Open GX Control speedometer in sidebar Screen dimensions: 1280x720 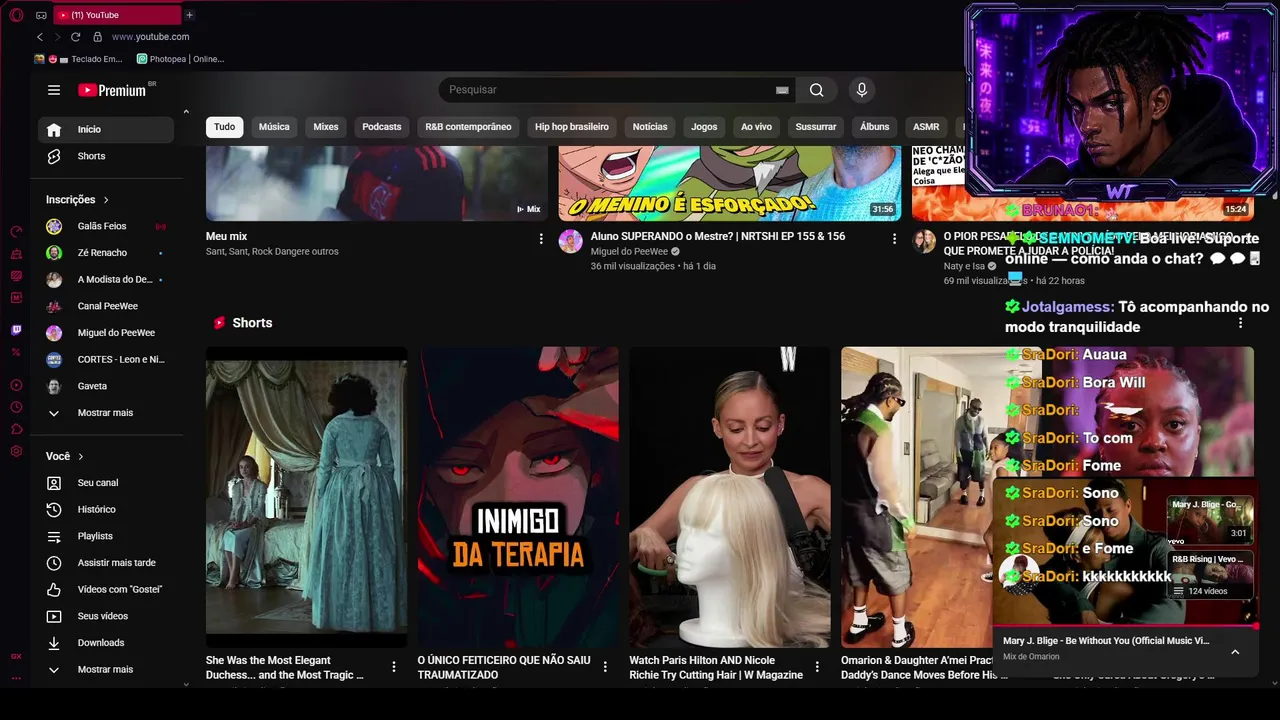[16, 232]
